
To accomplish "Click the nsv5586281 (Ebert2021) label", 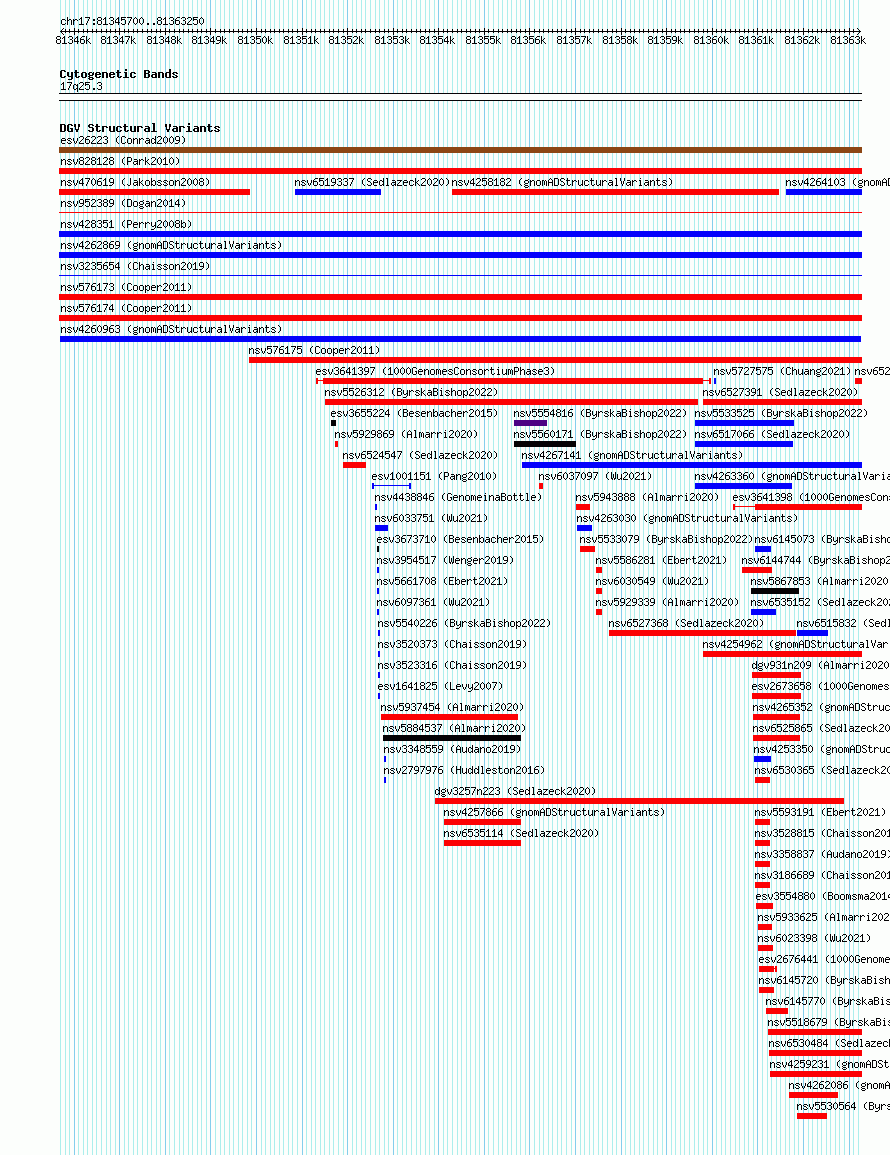I will click(x=662, y=561).
